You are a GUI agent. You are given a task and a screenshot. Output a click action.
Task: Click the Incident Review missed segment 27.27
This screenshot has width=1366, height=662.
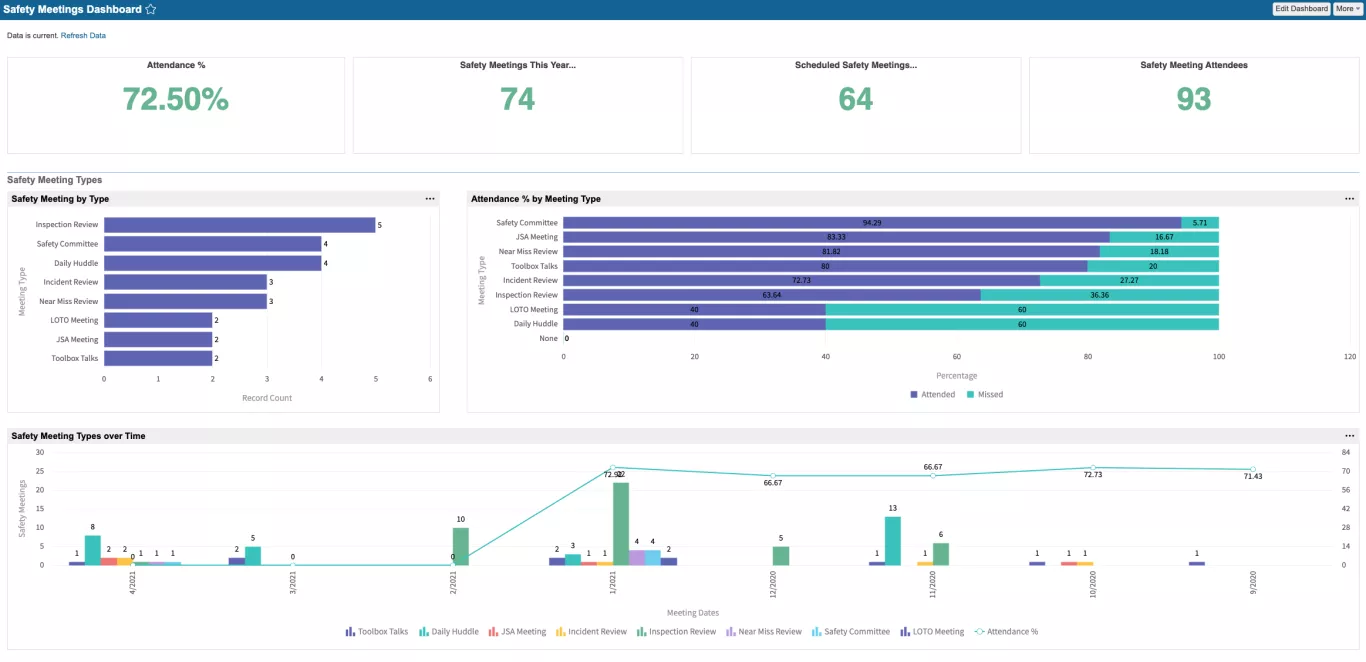pyautogui.click(x=1129, y=281)
